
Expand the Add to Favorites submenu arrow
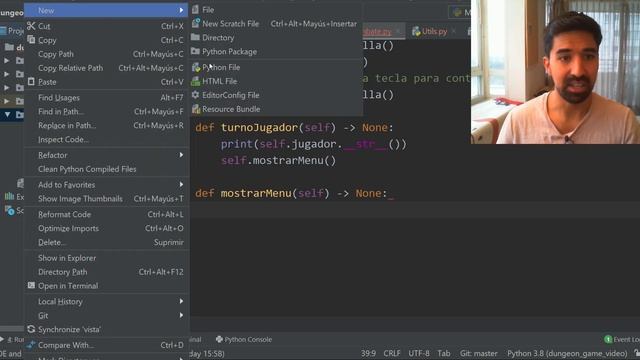181,185
